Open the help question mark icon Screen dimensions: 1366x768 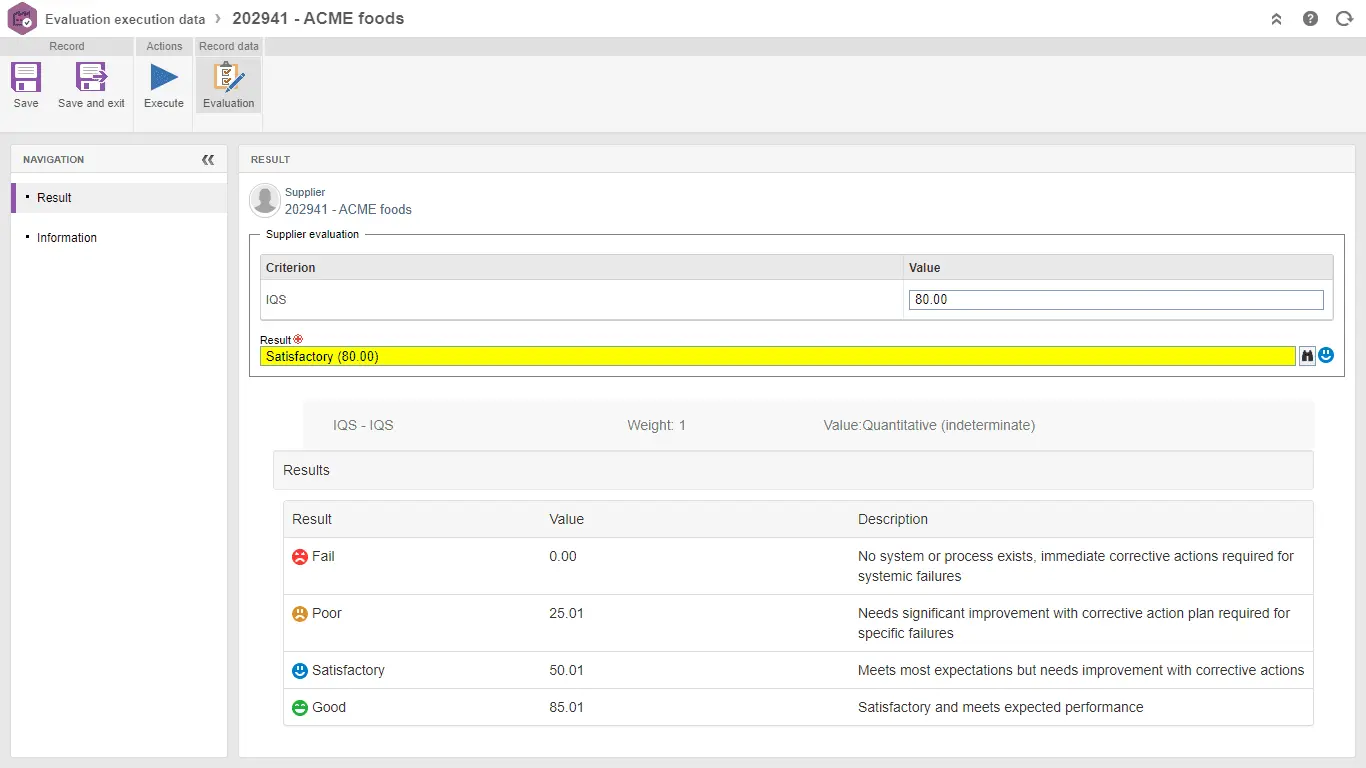pyautogui.click(x=1310, y=19)
